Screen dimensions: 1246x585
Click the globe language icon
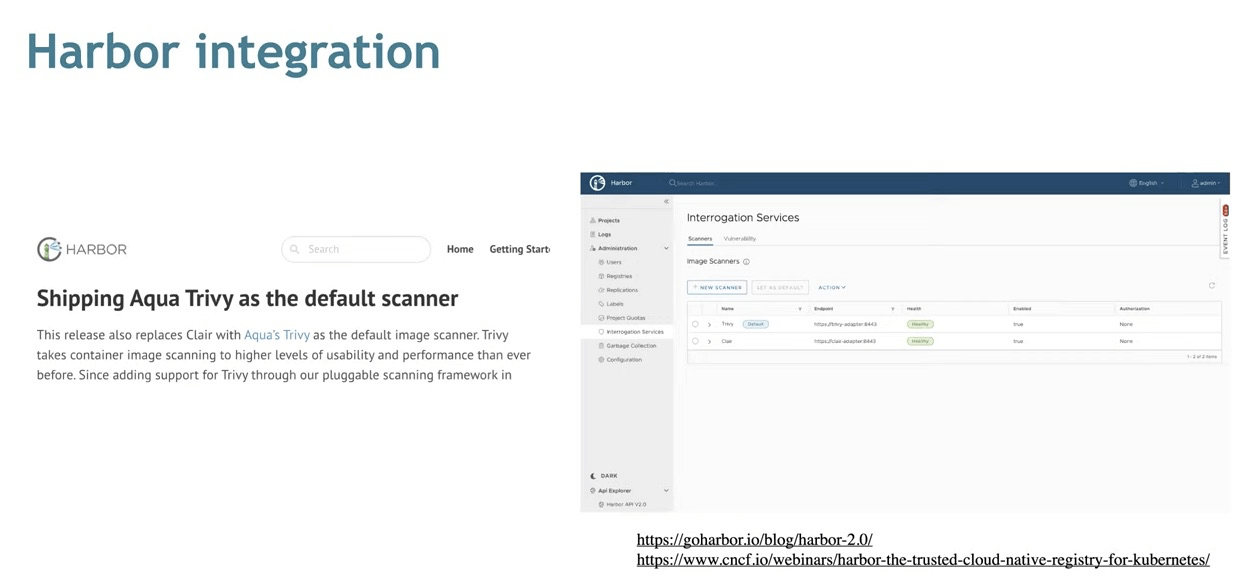coord(1133,183)
